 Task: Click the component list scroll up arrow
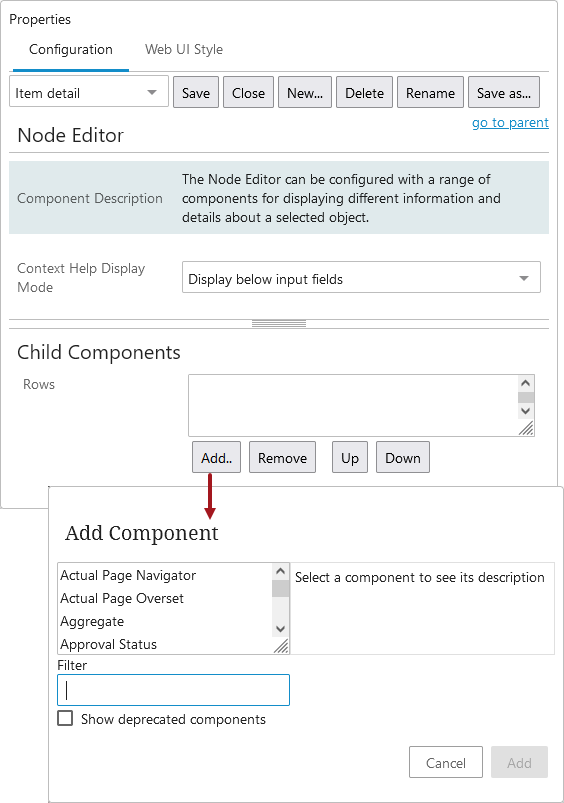(280, 572)
